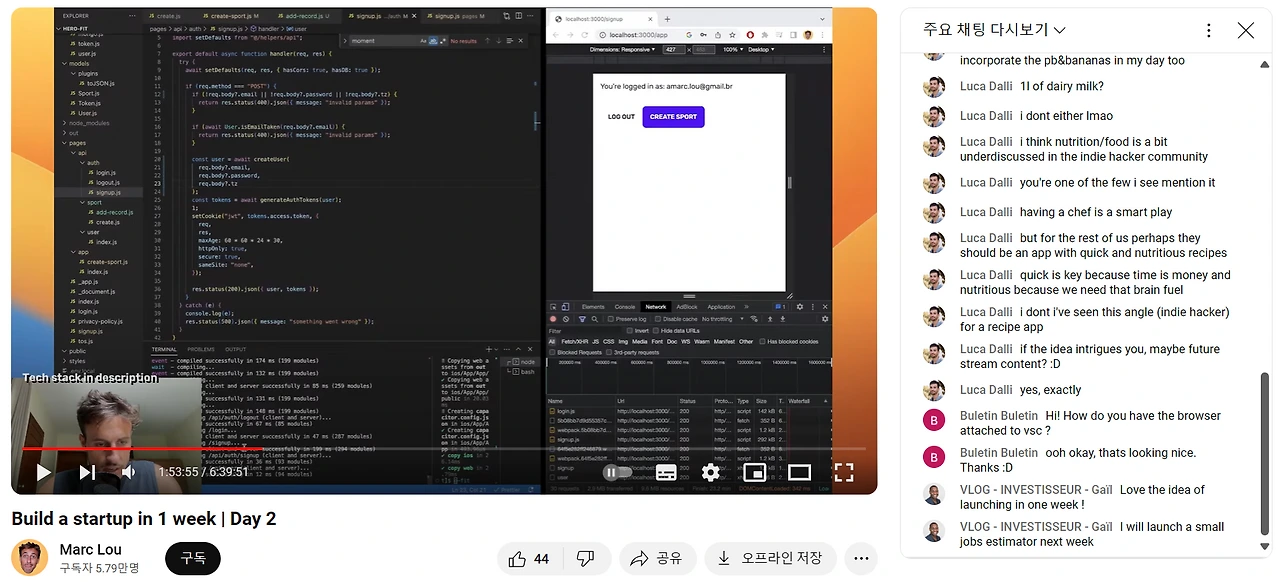Toggle the autoplay switch in player
The height and width of the screenshot is (582, 1280).
pyautogui.click(x=618, y=472)
